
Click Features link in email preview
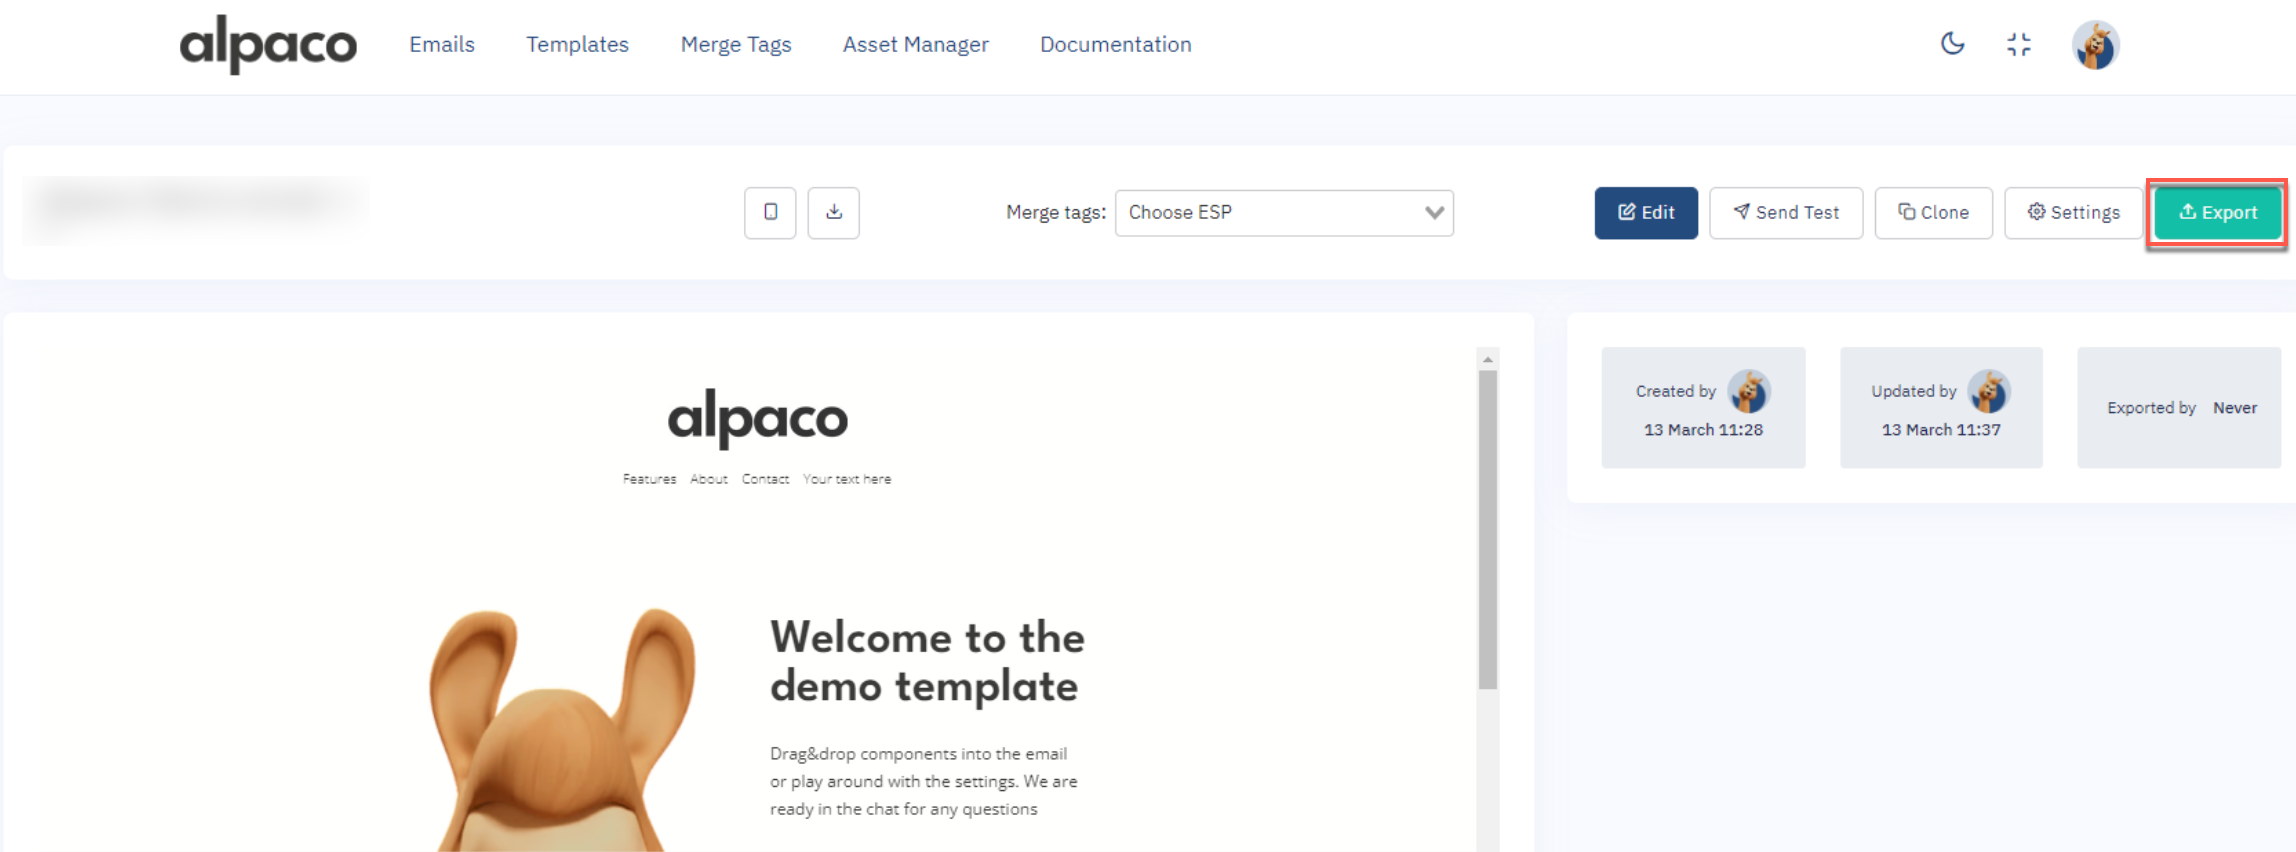649,479
